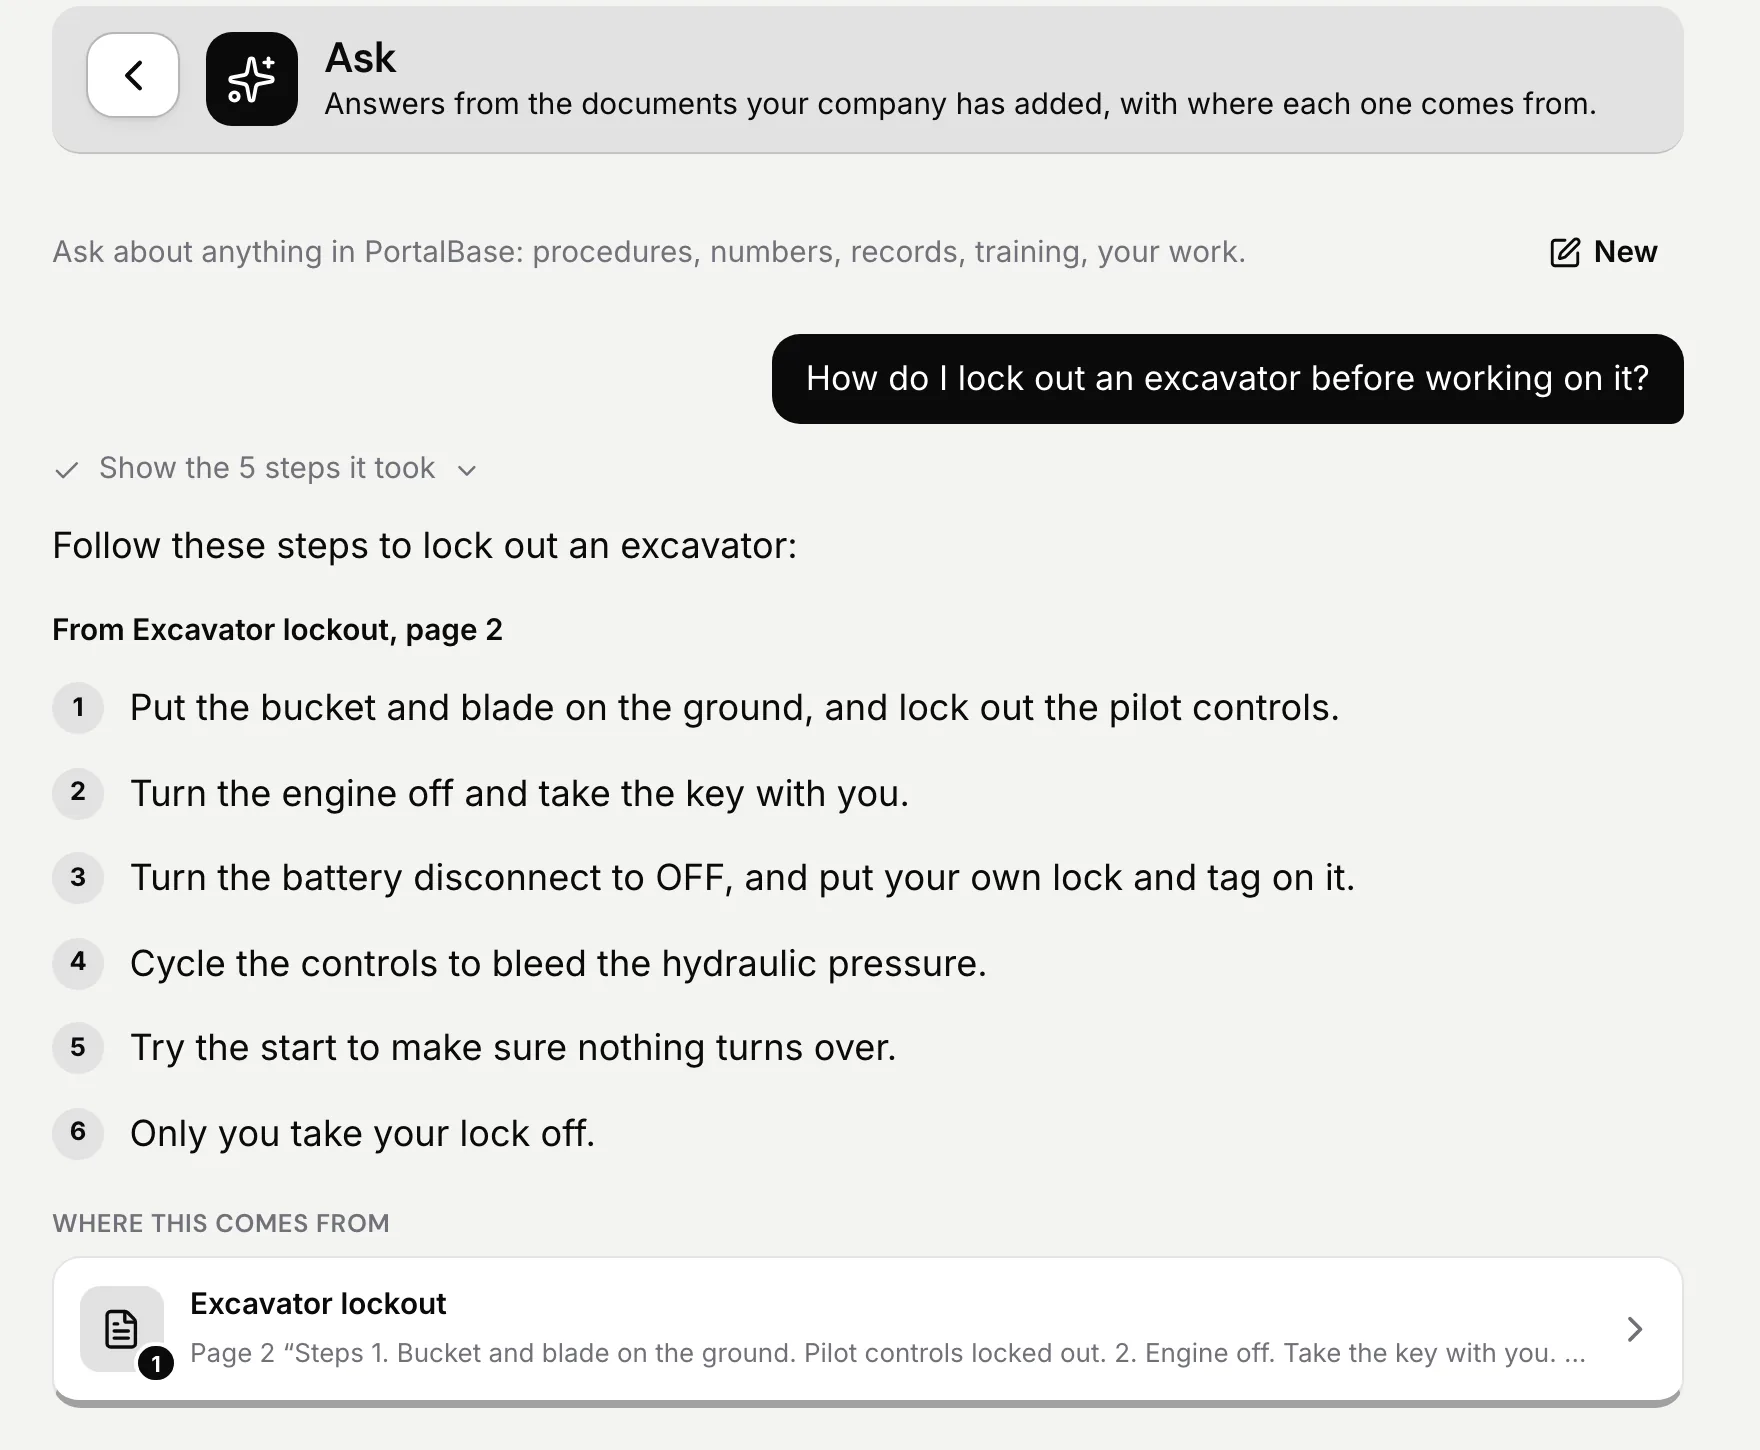Click the down chevron next to steps summary
This screenshot has height=1450, width=1760.
pos(466,470)
